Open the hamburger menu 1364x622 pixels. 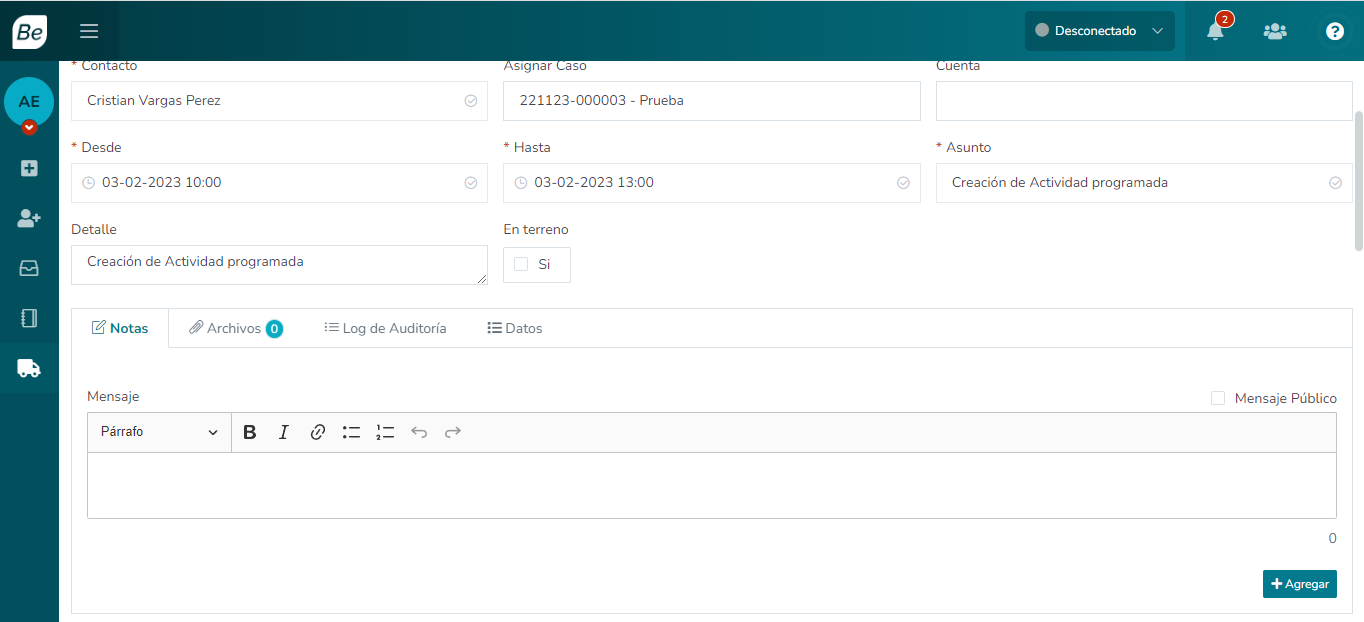coord(89,31)
